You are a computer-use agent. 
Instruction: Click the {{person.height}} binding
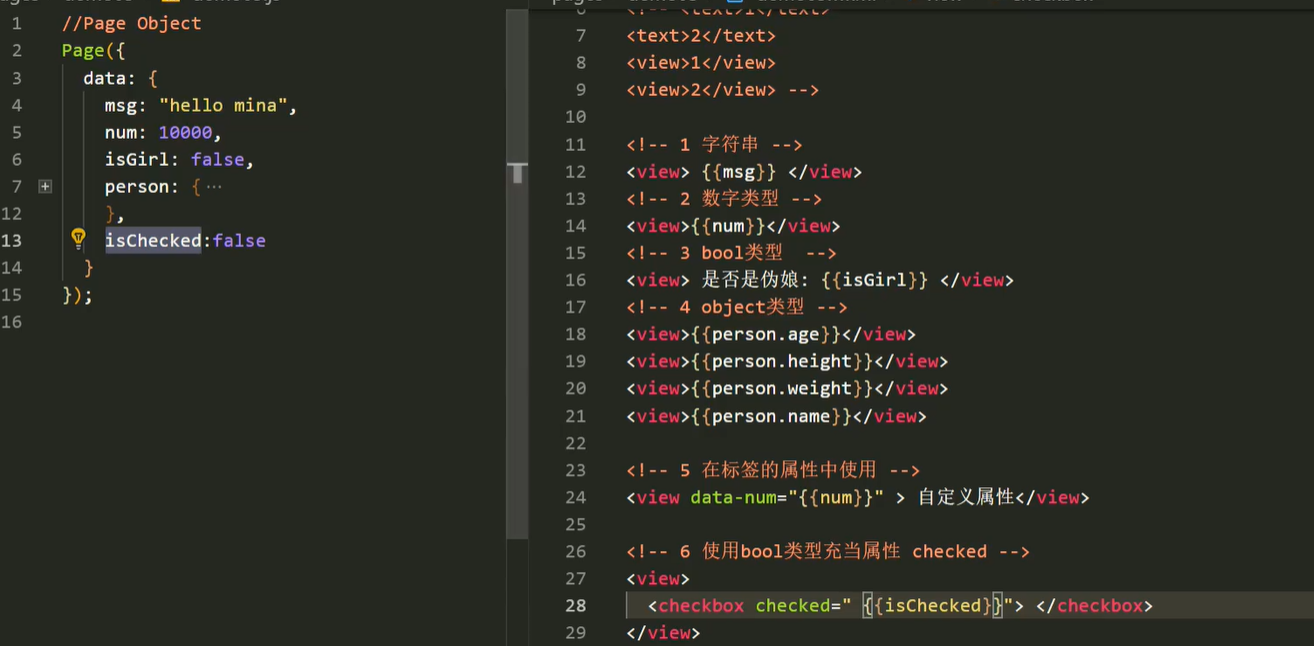(782, 361)
